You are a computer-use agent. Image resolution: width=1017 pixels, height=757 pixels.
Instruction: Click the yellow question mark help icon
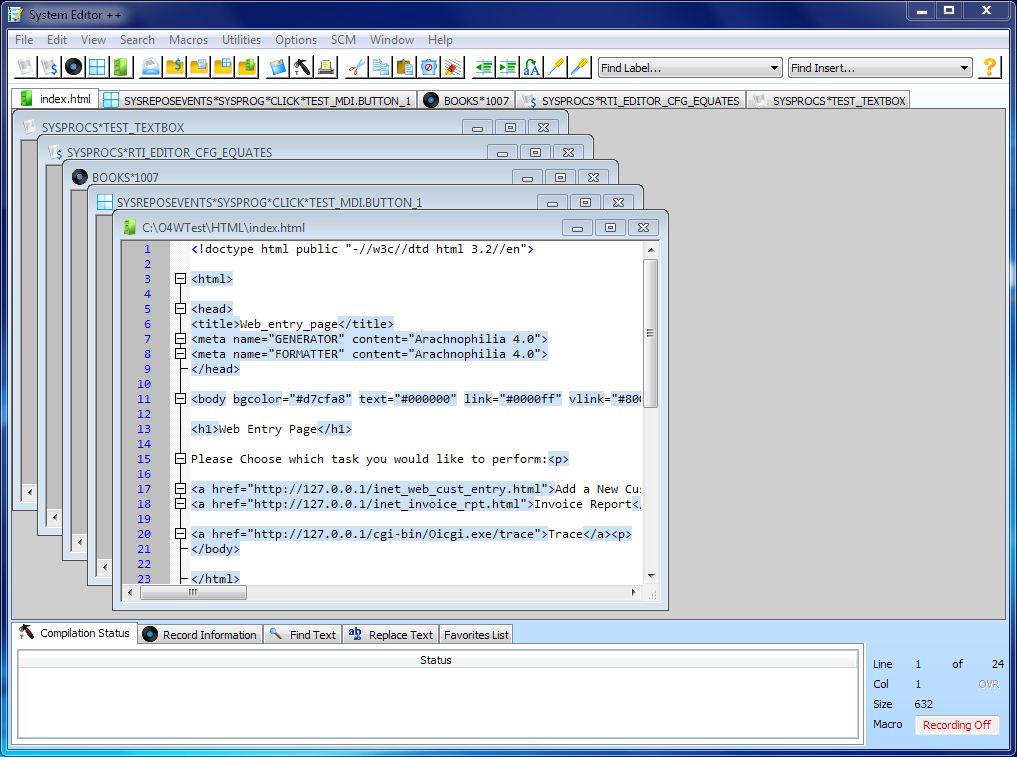(989, 67)
